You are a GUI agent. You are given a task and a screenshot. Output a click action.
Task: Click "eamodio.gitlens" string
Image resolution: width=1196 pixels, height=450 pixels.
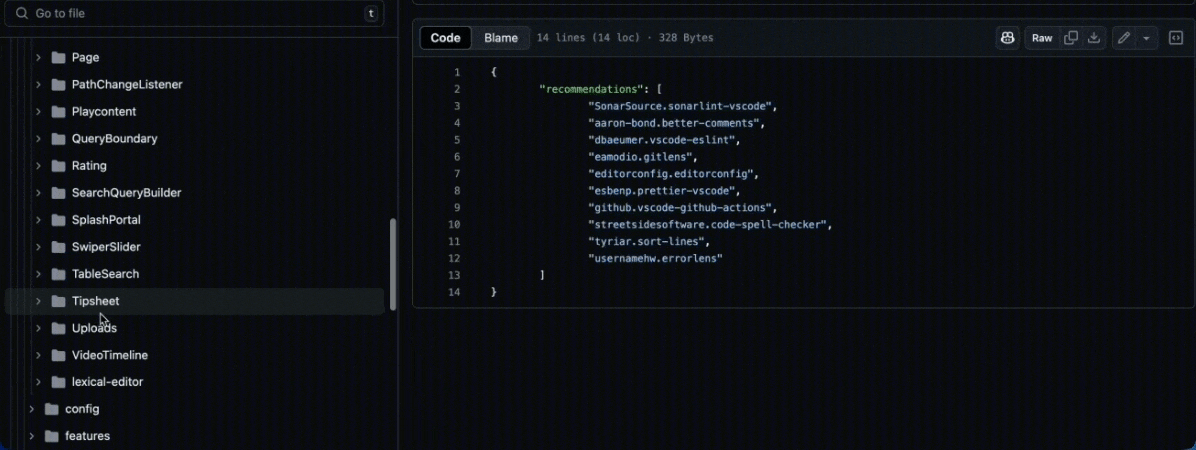point(640,157)
